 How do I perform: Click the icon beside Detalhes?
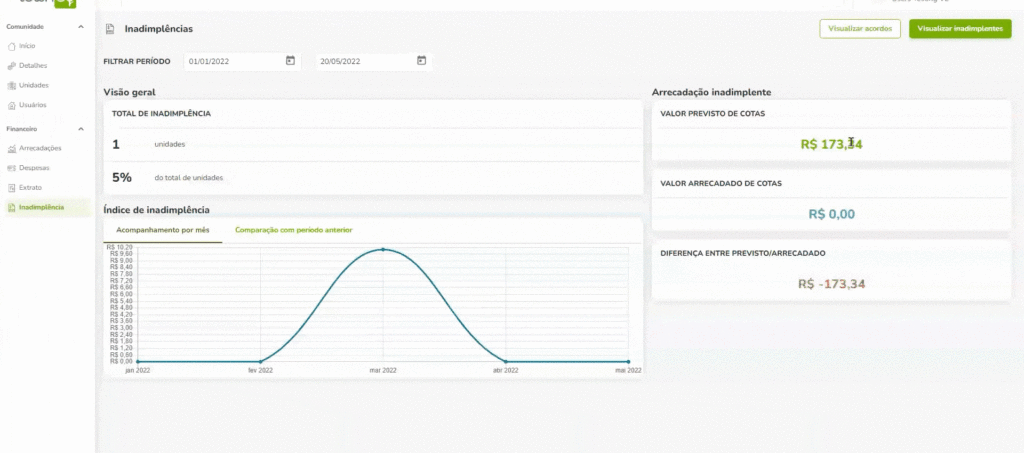[x=11, y=66]
